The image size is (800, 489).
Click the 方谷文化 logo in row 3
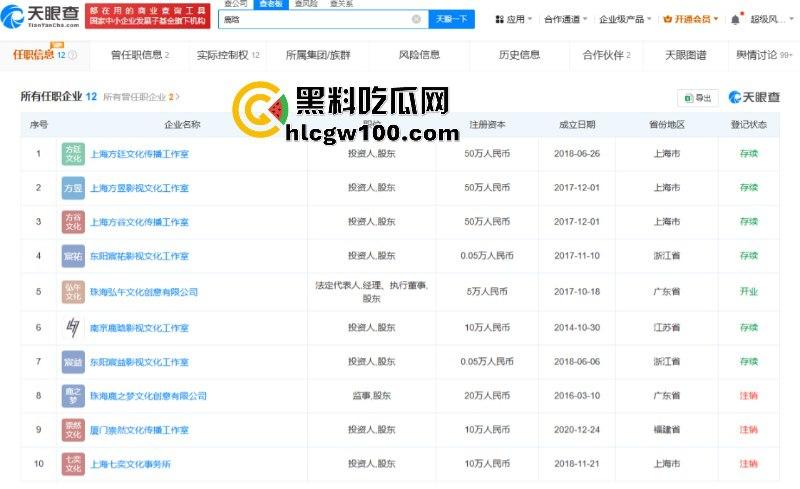(x=73, y=222)
